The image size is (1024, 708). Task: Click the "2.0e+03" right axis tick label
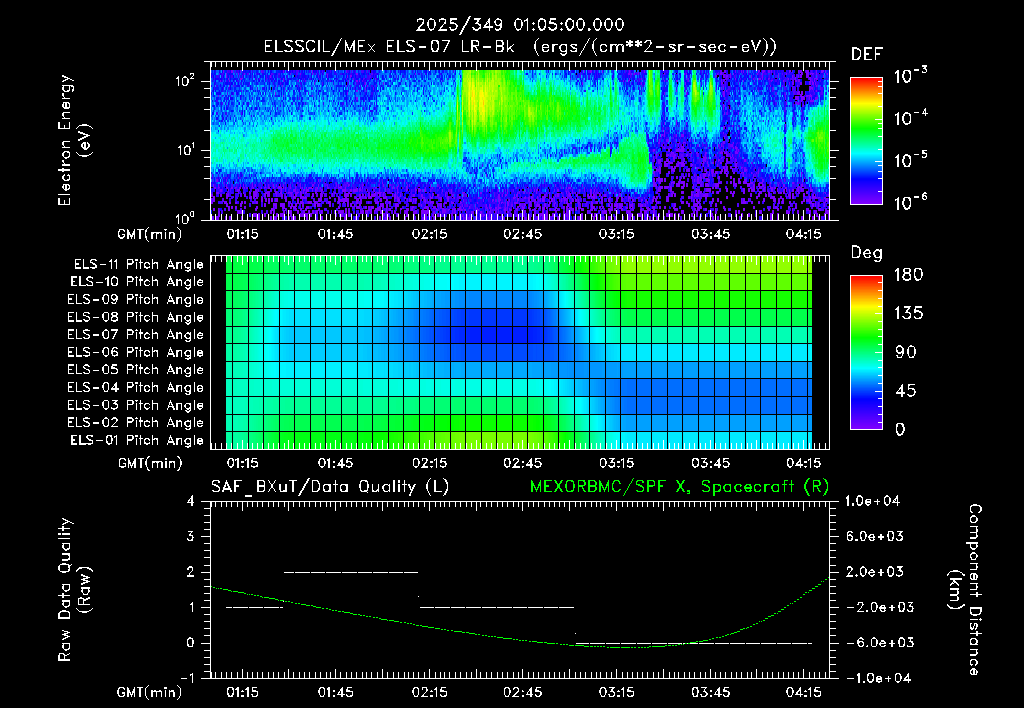click(875, 572)
